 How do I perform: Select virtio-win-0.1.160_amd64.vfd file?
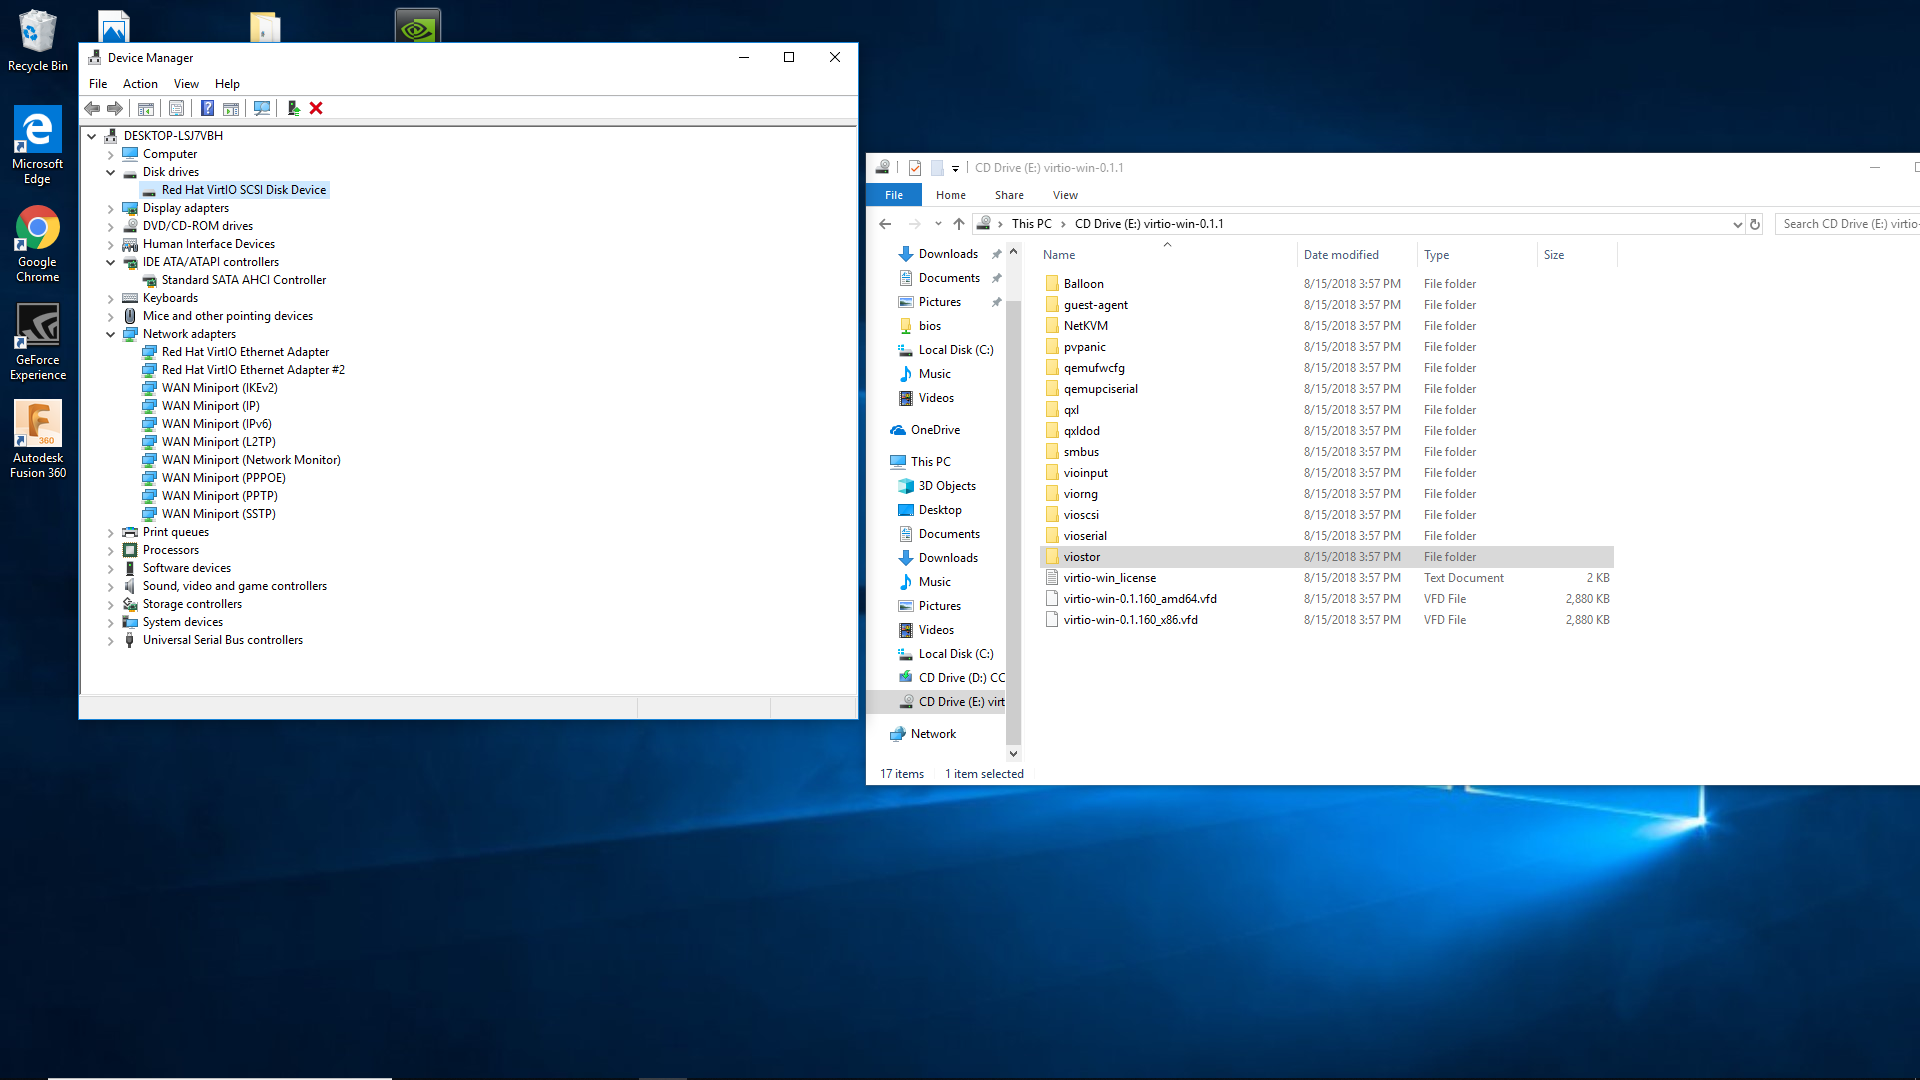coord(1326,599)
